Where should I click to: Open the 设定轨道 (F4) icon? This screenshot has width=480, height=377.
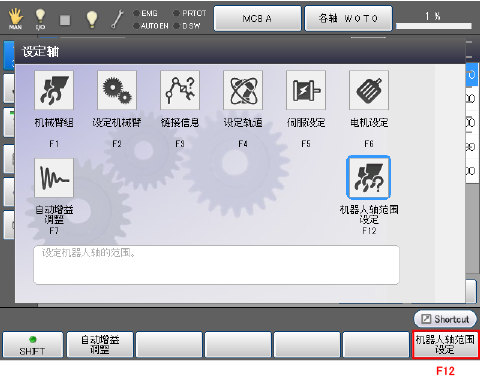(x=243, y=90)
